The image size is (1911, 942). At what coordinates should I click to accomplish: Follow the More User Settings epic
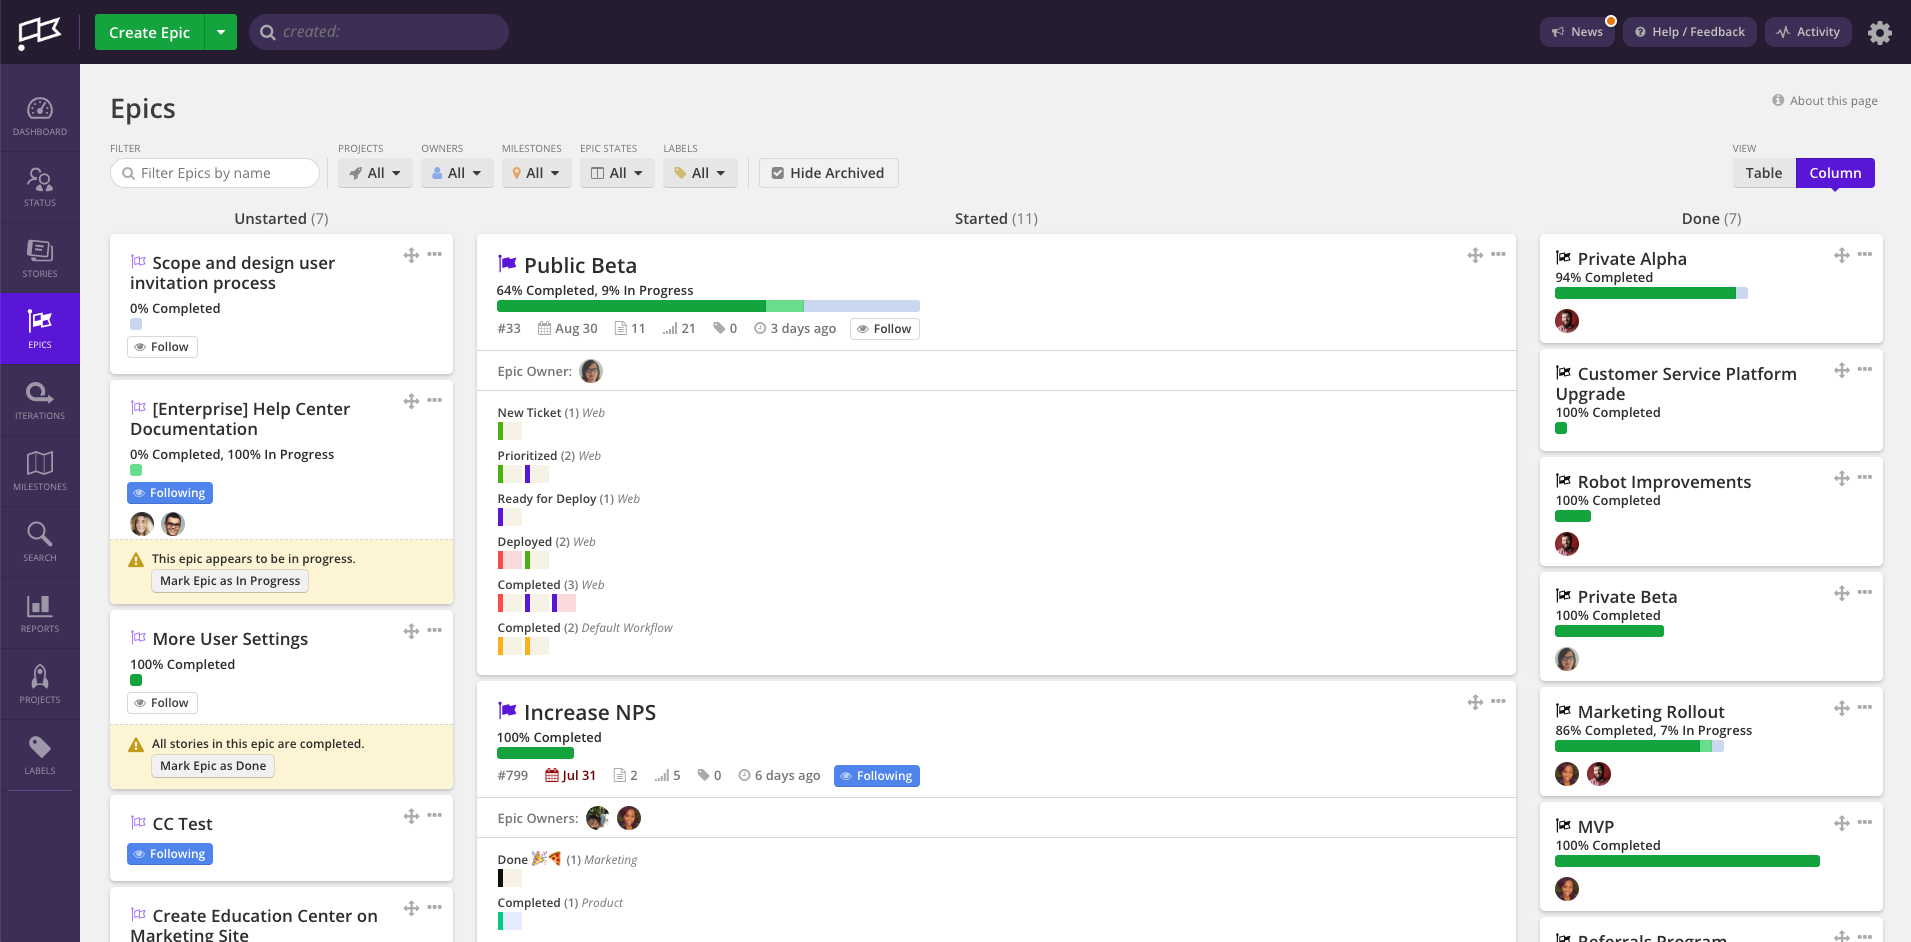tap(162, 703)
